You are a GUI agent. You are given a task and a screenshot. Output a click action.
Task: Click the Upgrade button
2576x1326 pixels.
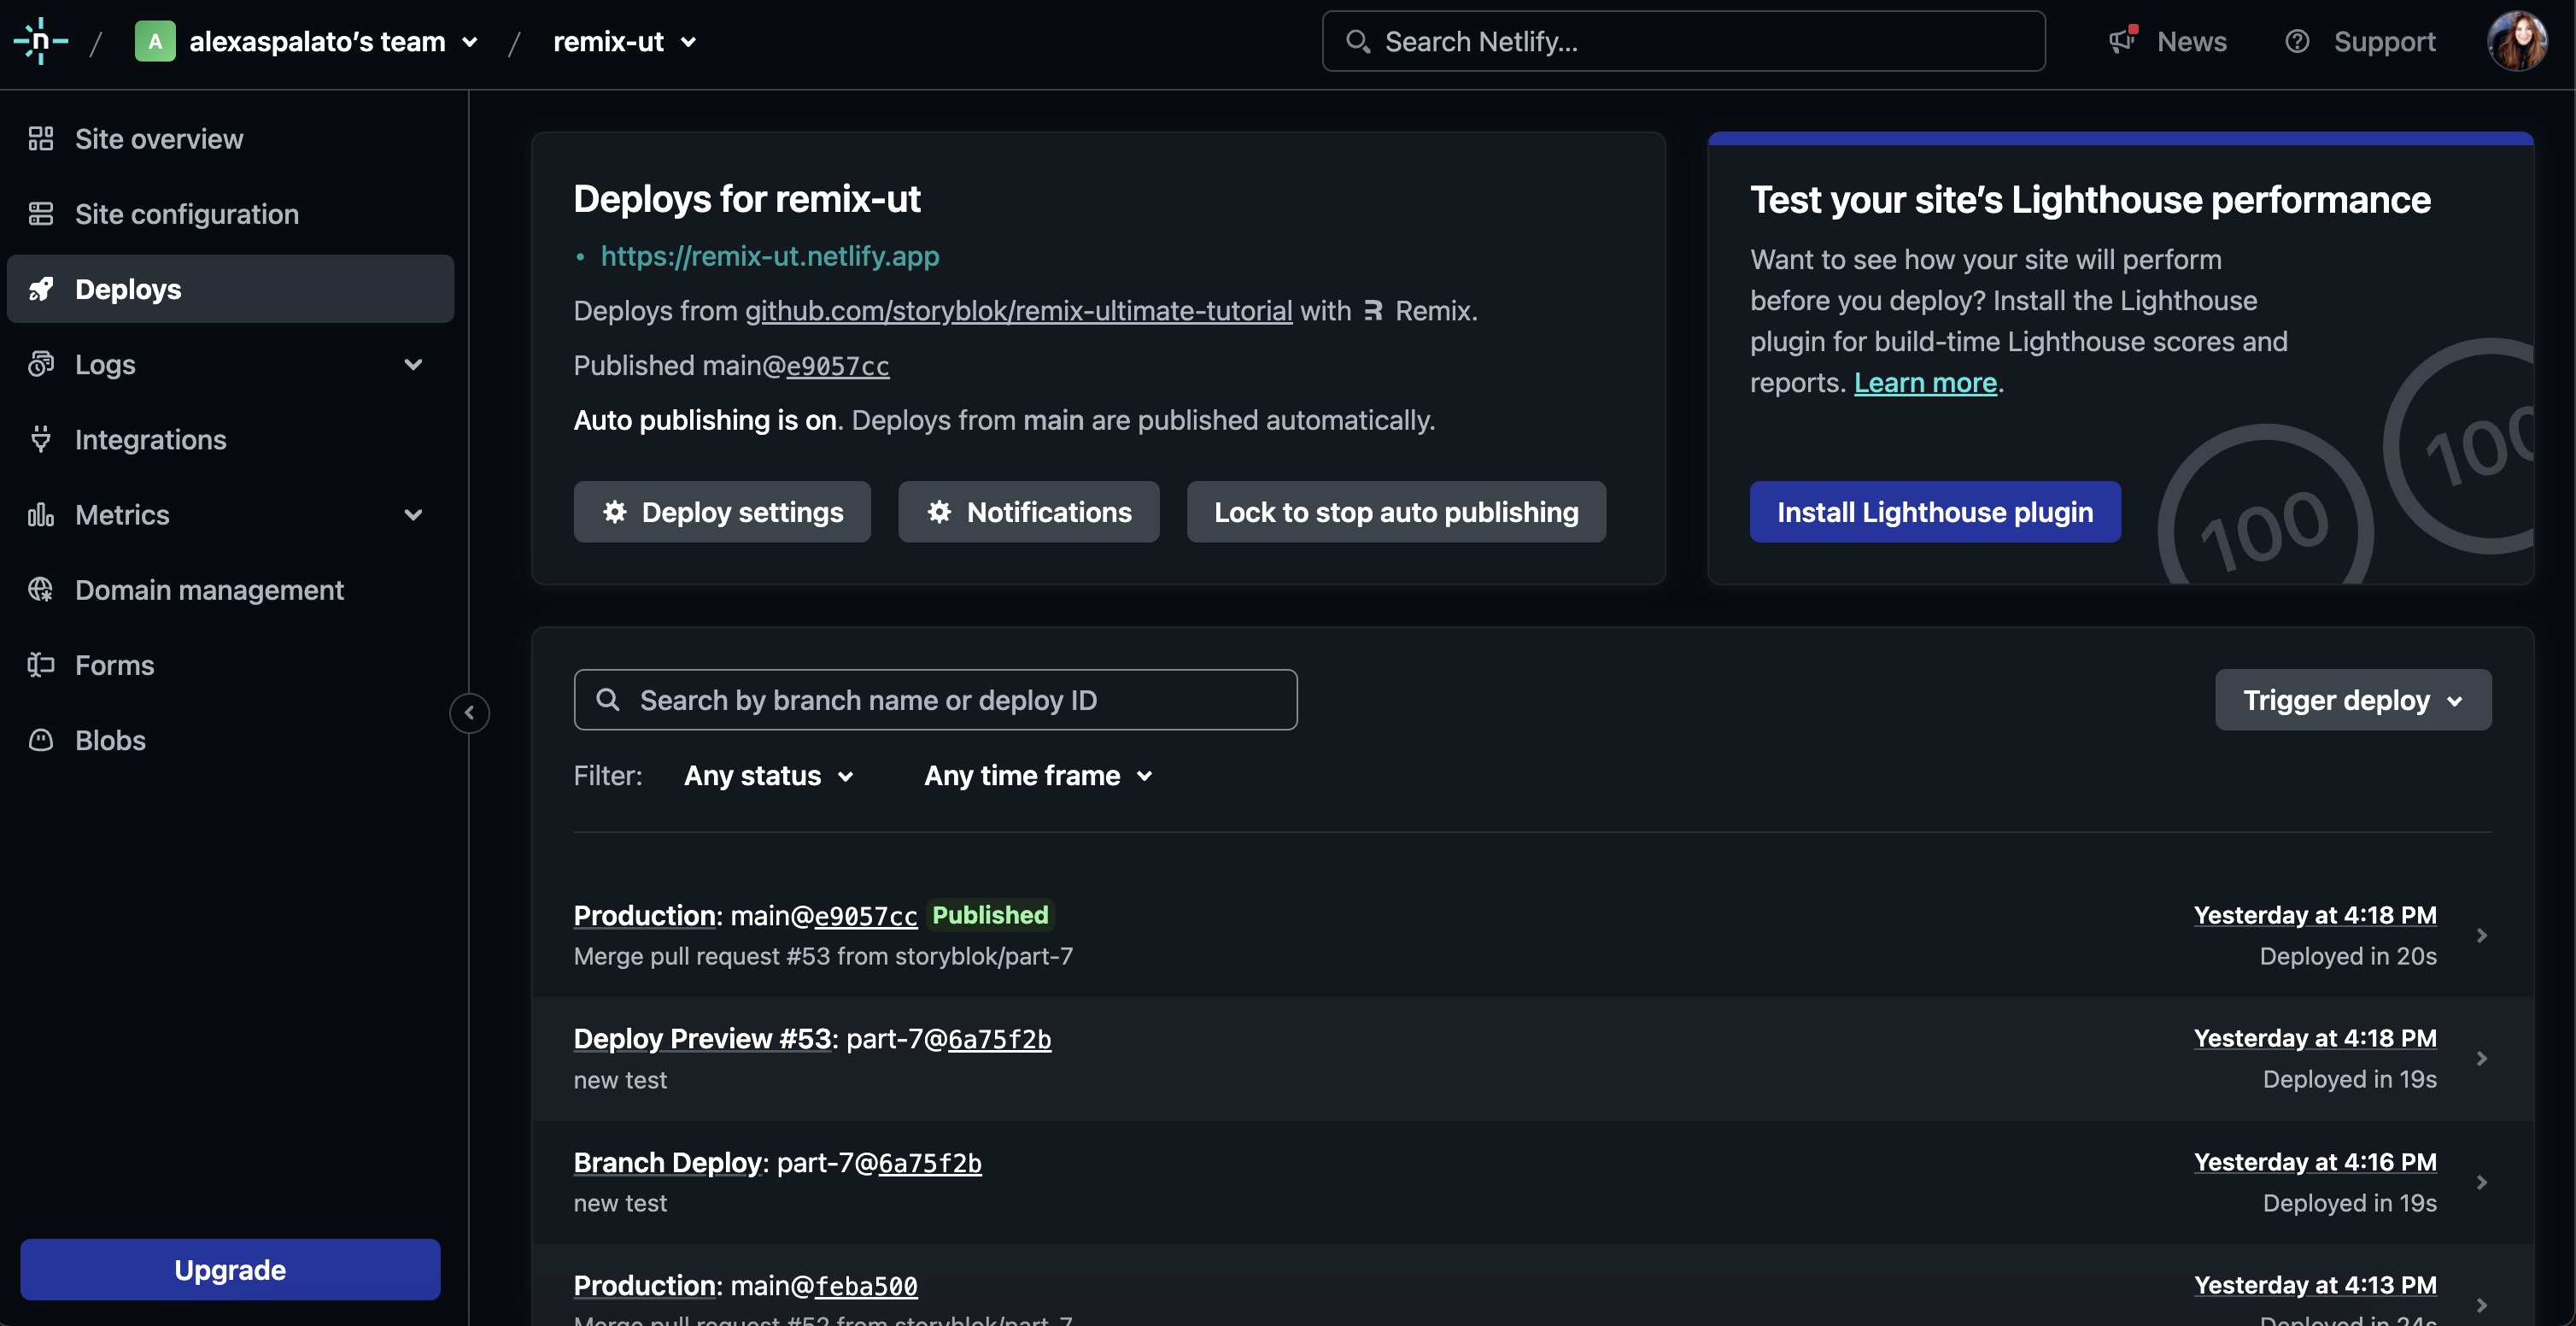coord(230,1269)
